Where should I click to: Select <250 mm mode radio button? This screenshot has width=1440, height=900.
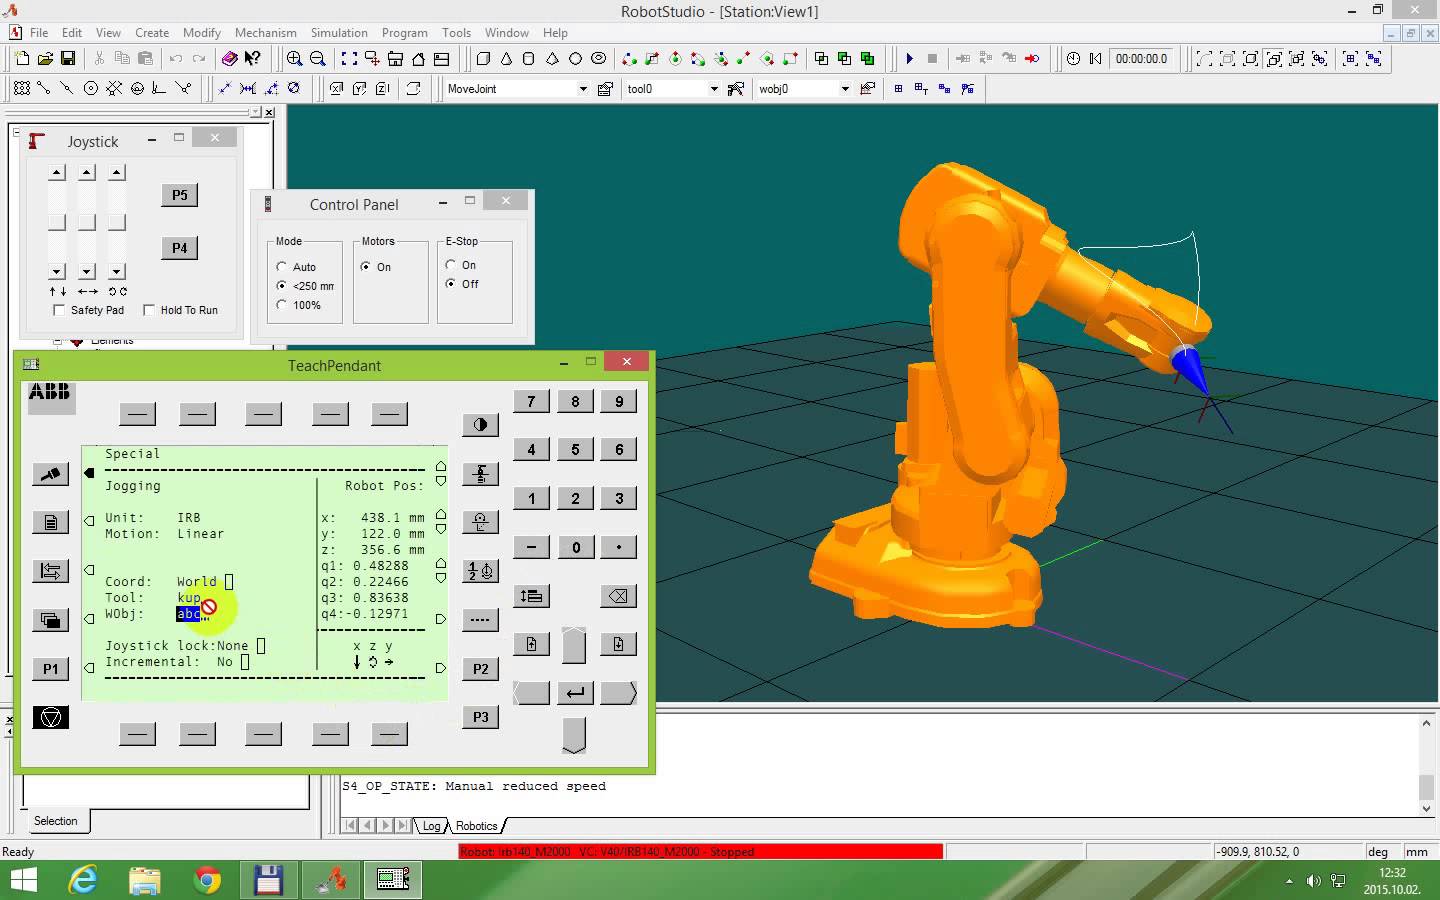coord(282,286)
